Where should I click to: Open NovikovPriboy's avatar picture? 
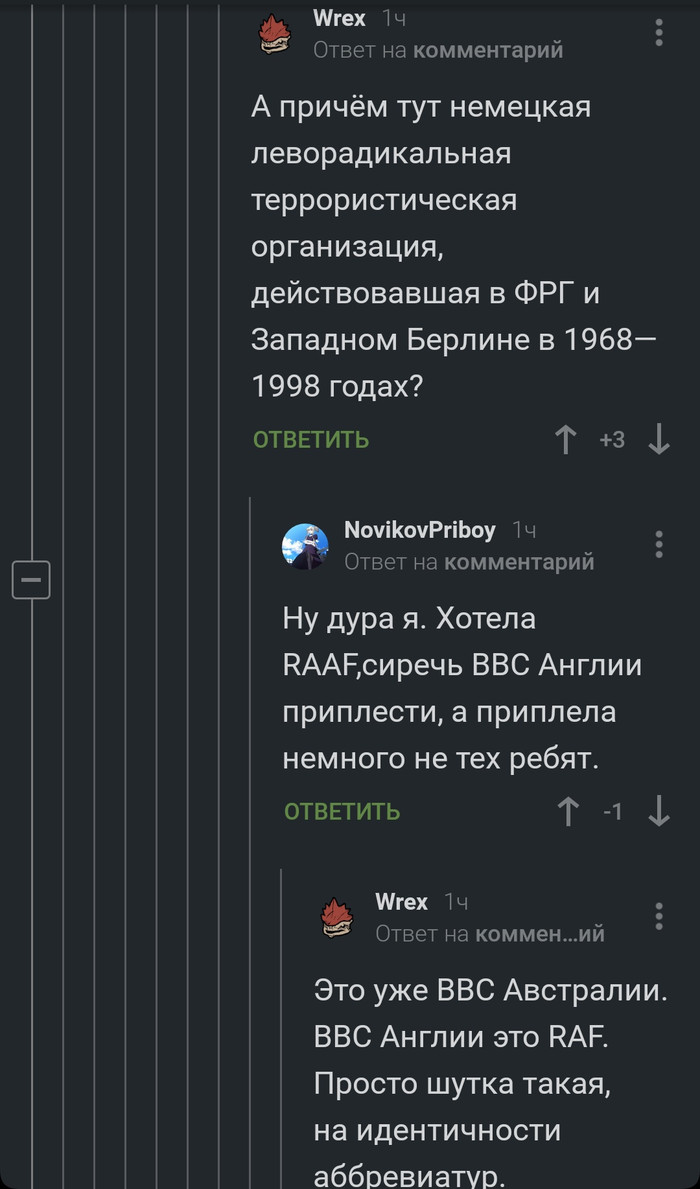tap(304, 545)
